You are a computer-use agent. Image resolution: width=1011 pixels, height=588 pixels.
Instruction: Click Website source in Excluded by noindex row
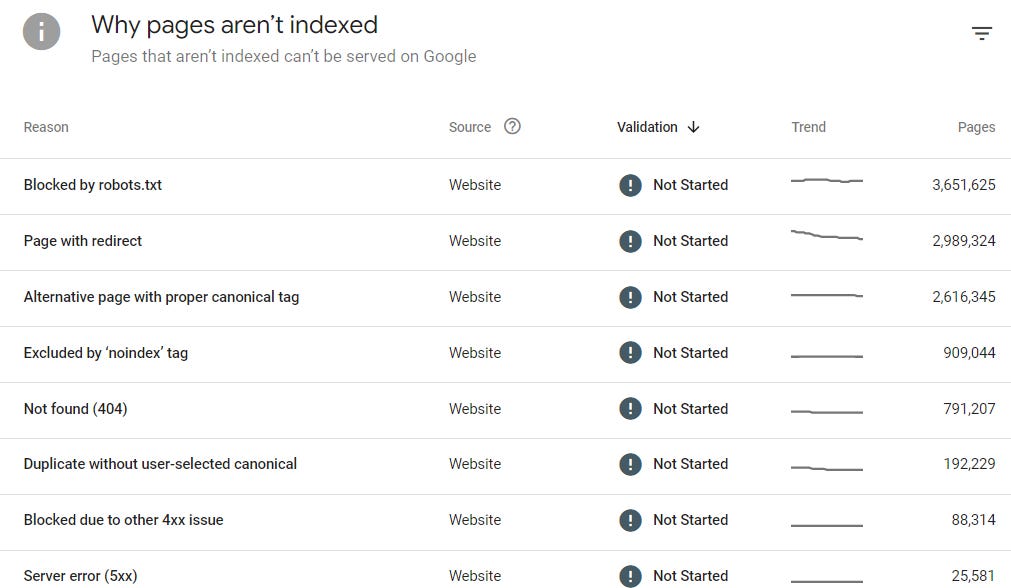point(475,353)
